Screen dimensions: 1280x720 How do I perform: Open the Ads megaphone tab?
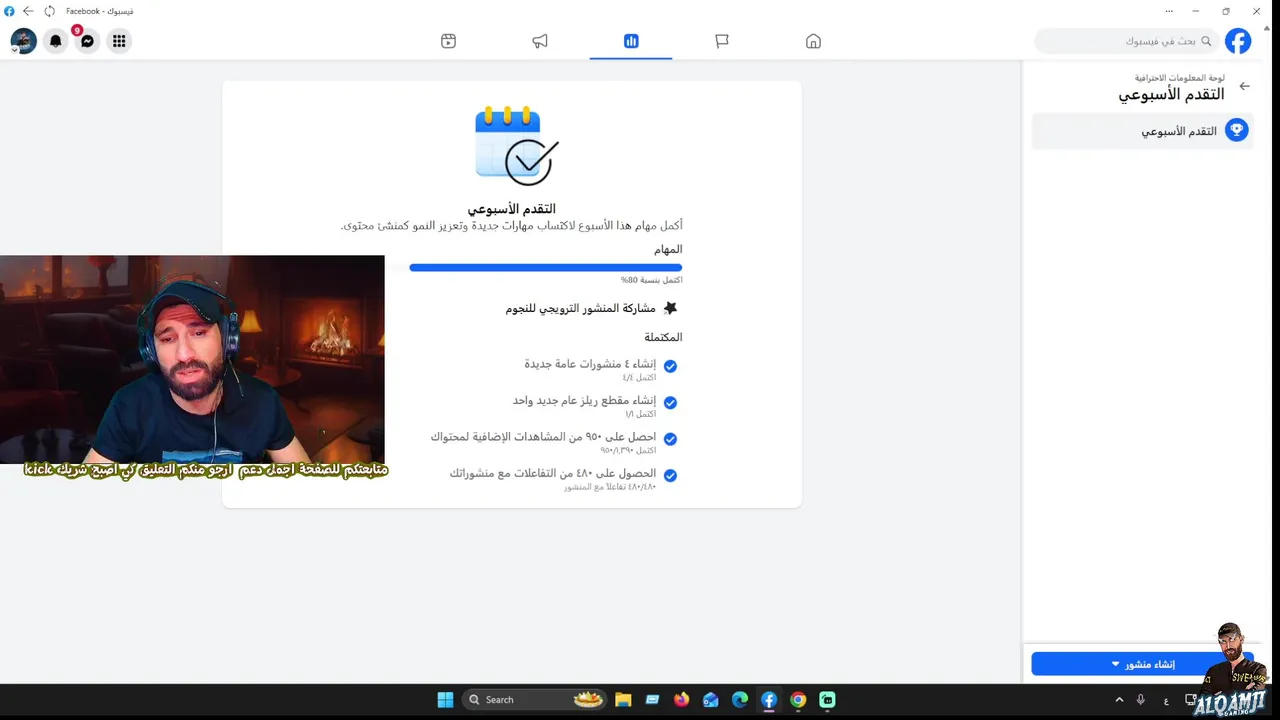(x=540, y=41)
